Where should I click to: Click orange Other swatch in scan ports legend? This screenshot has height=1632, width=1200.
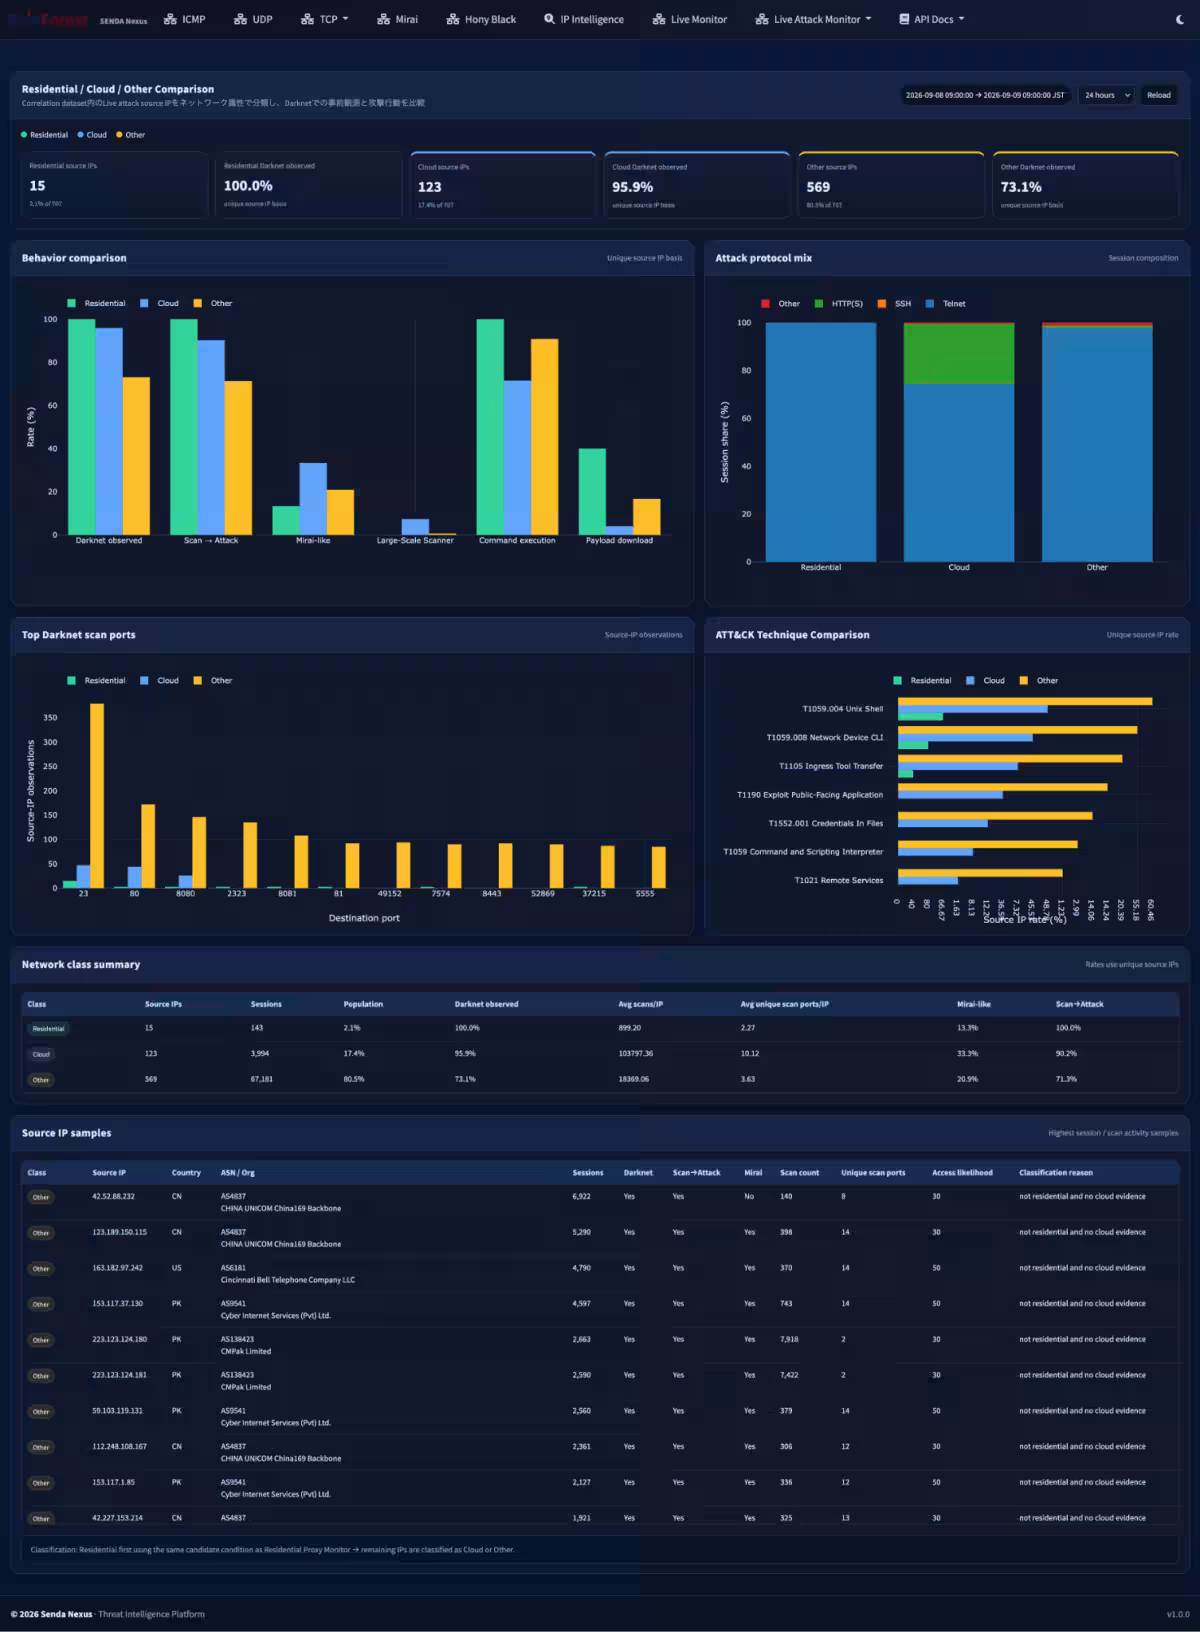tap(198, 680)
